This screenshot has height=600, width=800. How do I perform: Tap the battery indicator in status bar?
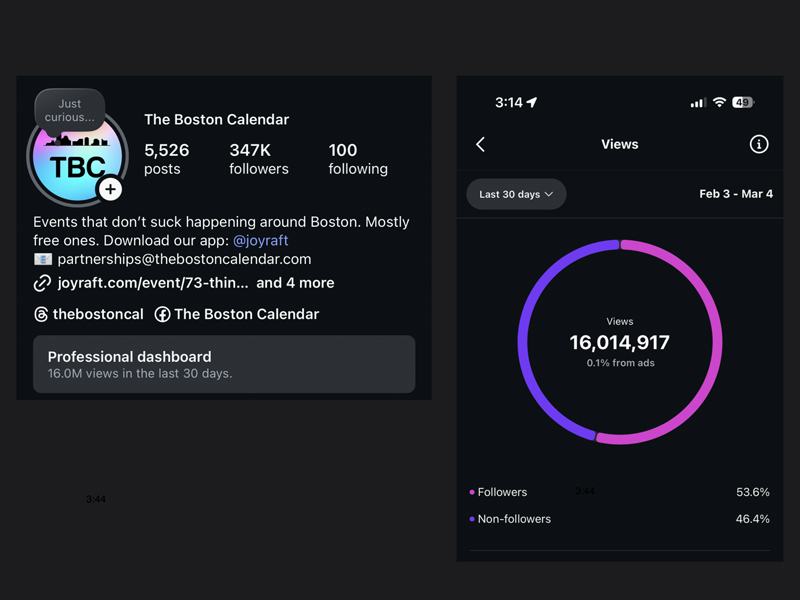coord(743,102)
